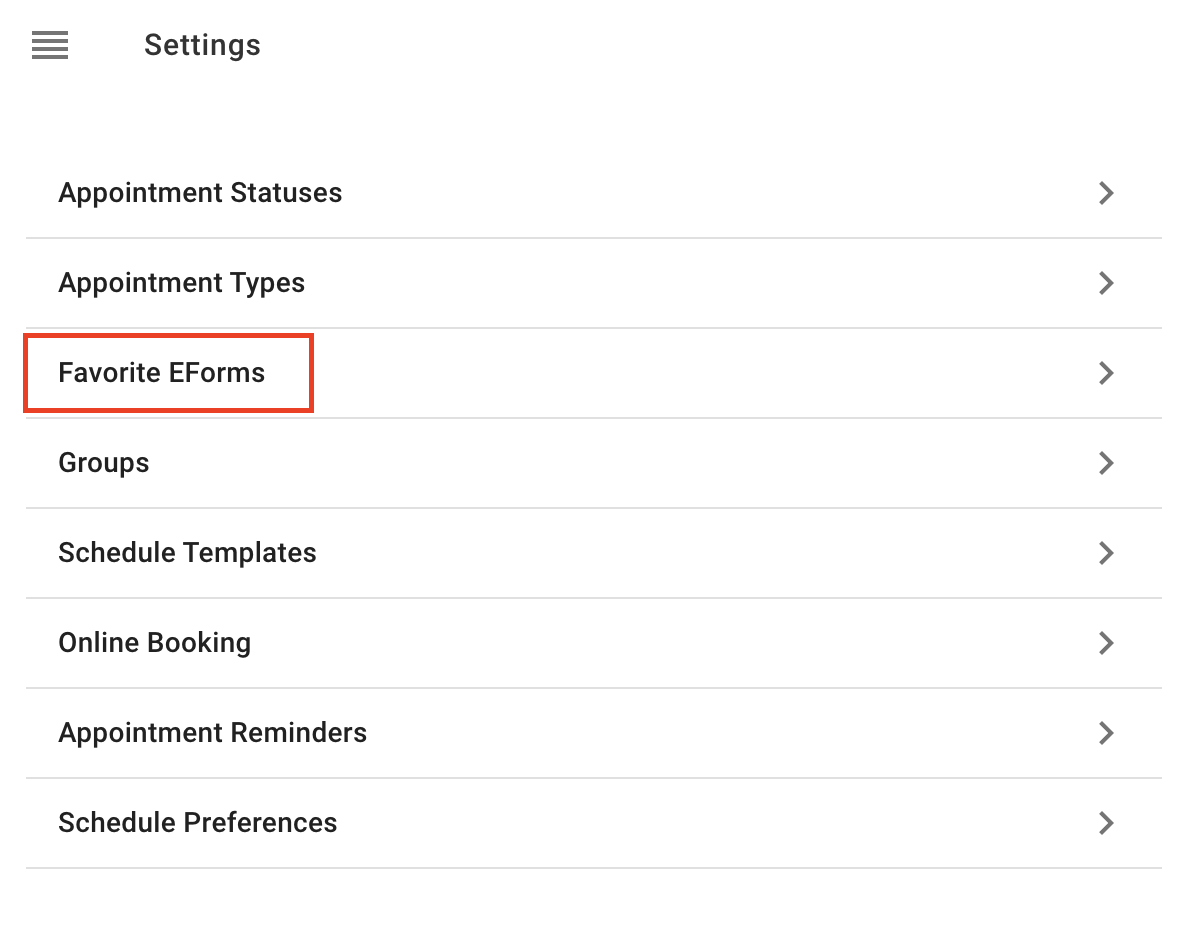Click the Schedule Templates chevron icon
Screen dimensions: 1188x946
point(1106,553)
